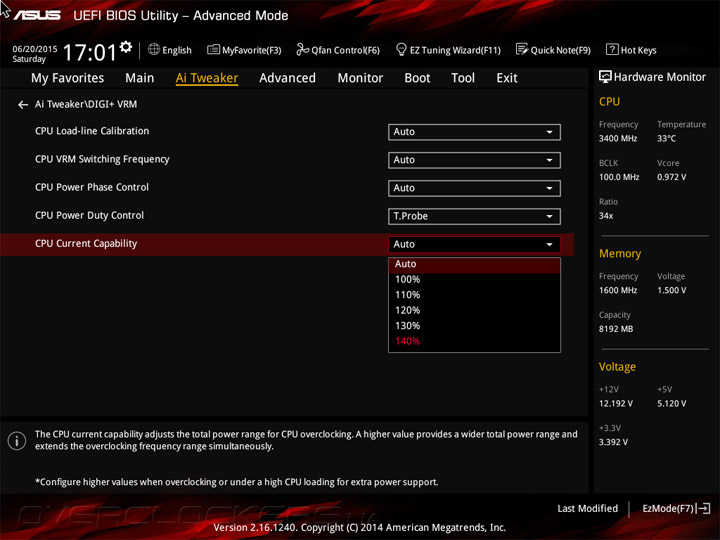
Task: Go to the Monitor tab
Action: tap(360, 78)
